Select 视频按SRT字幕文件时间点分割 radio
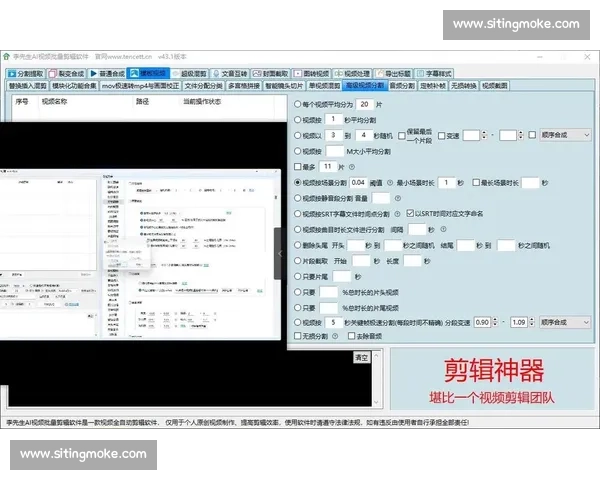This screenshot has width=600, height=480. coord(297,214)
